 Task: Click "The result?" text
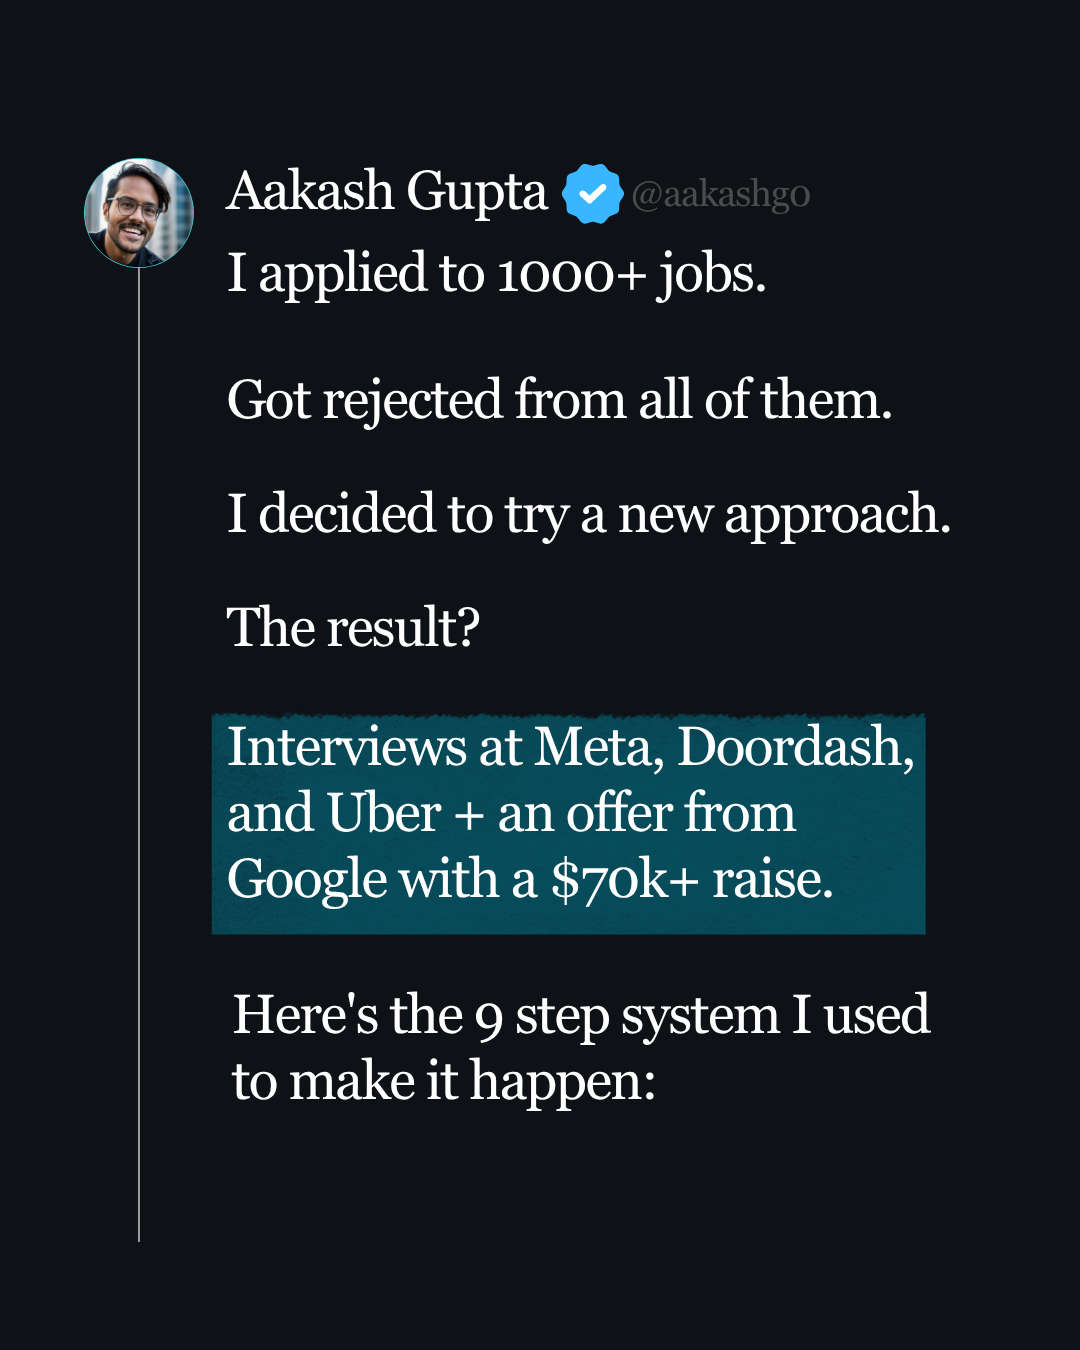tap(353, 628)
